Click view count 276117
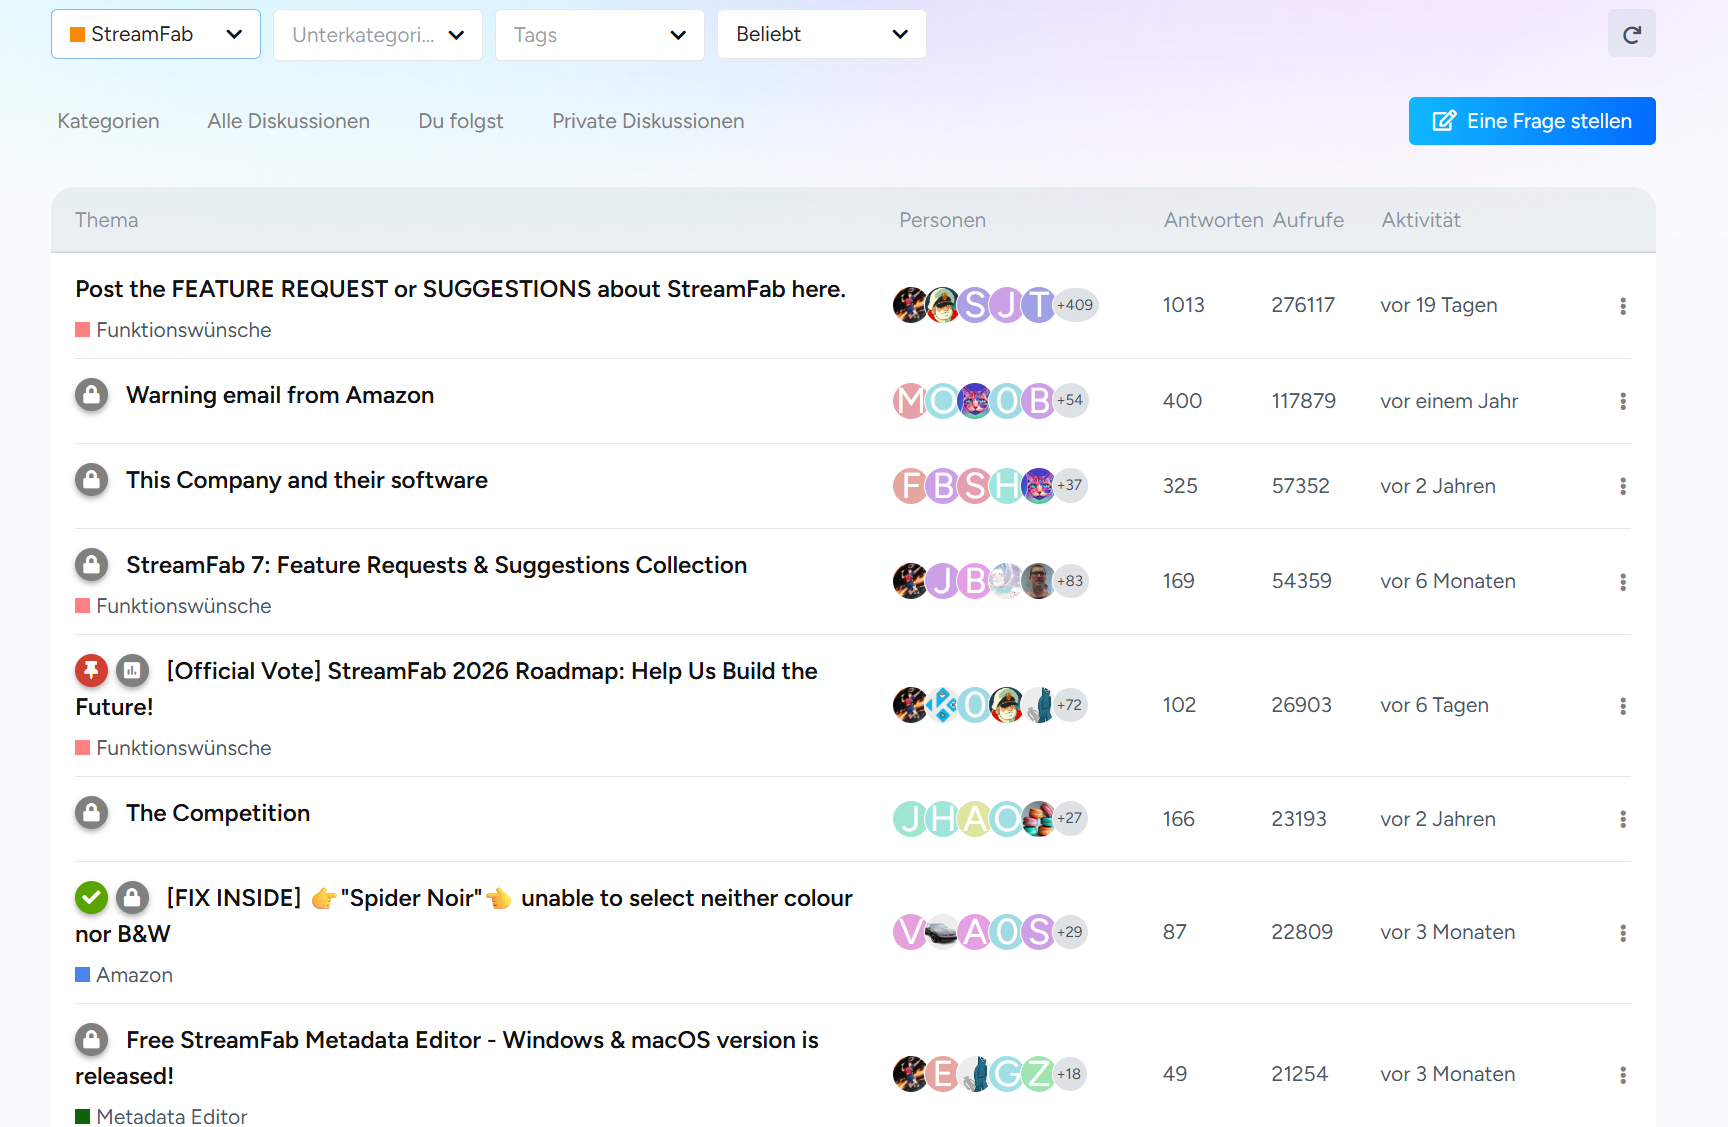 [x=1303, y=305]
